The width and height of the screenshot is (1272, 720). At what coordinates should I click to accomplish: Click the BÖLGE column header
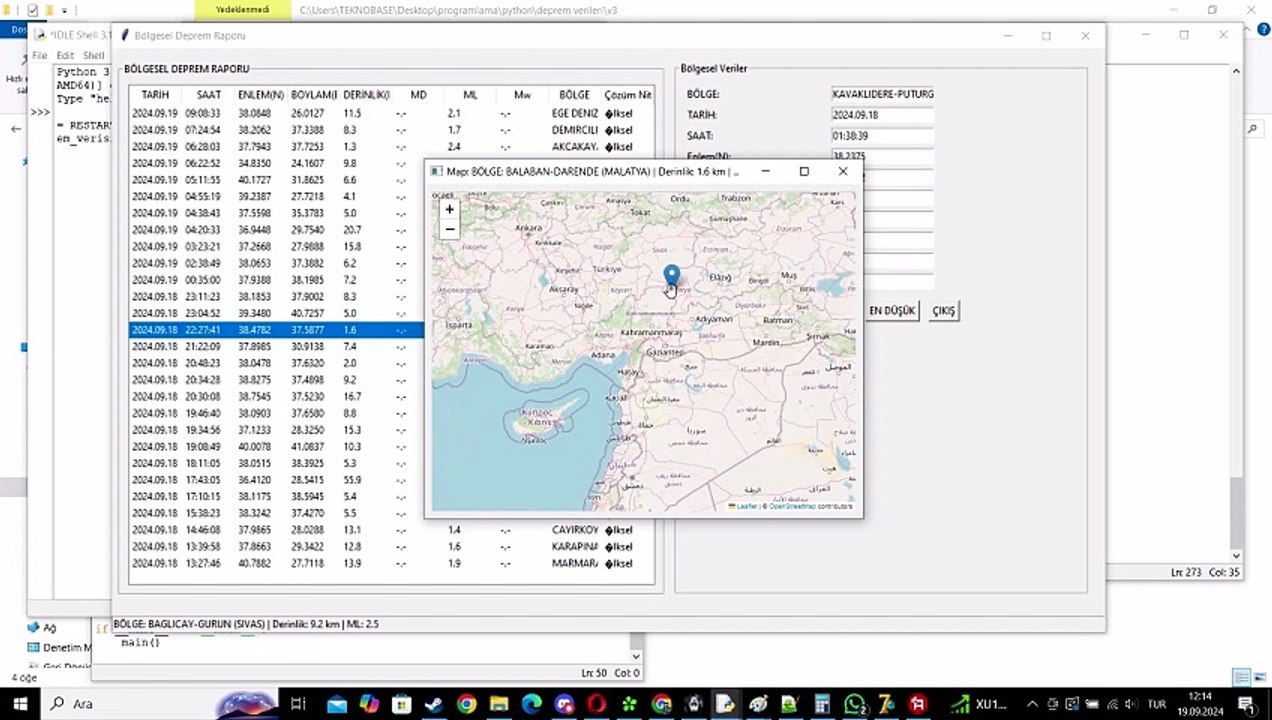[574, 95]
